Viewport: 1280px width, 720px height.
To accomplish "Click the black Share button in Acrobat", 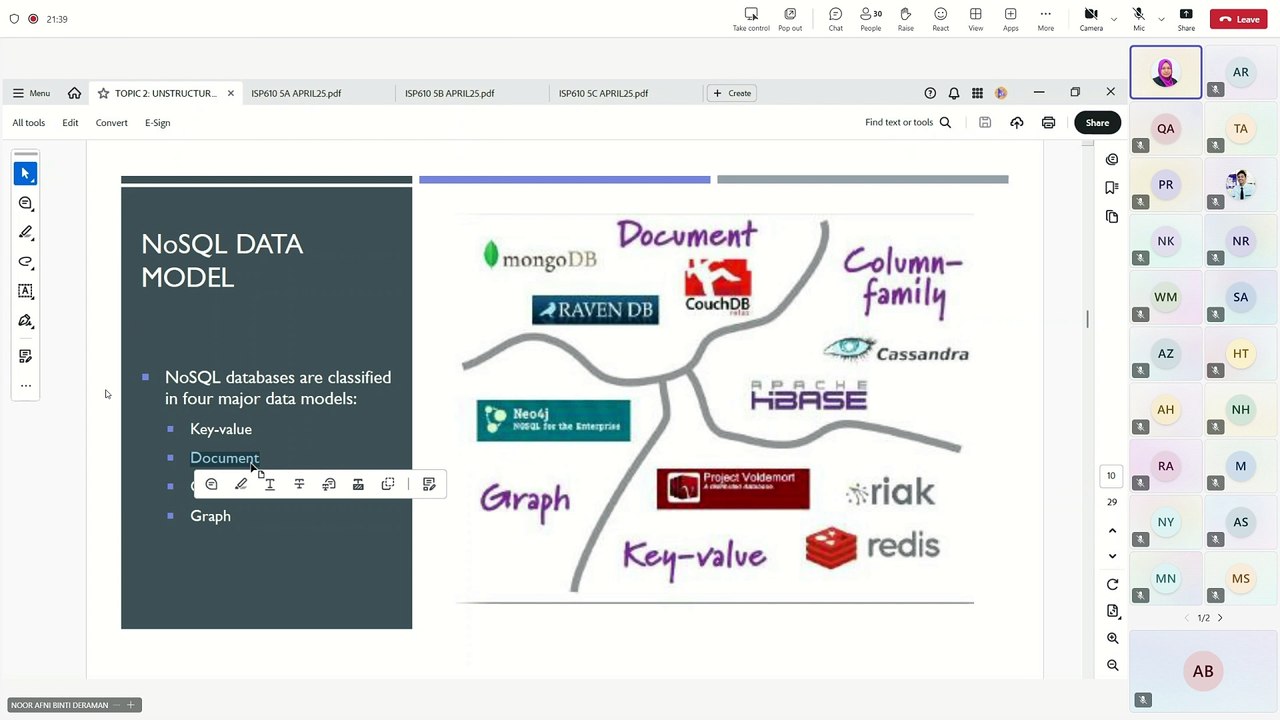I will click(x=1097, y=122).
